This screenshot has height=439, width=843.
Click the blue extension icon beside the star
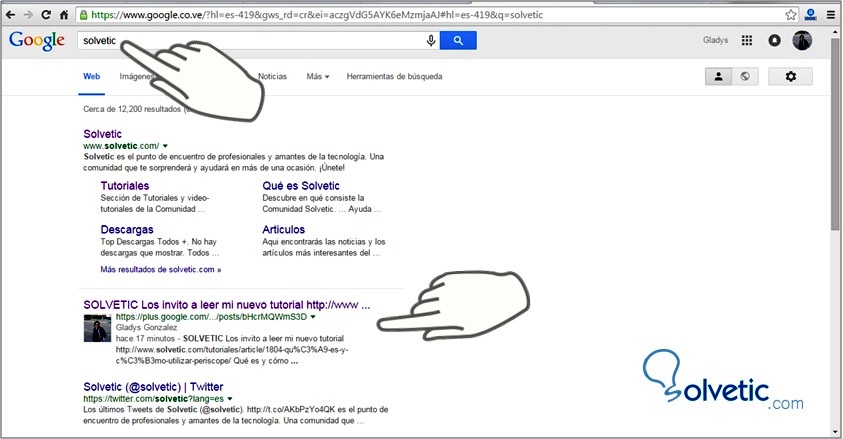(x=810, y=15)
